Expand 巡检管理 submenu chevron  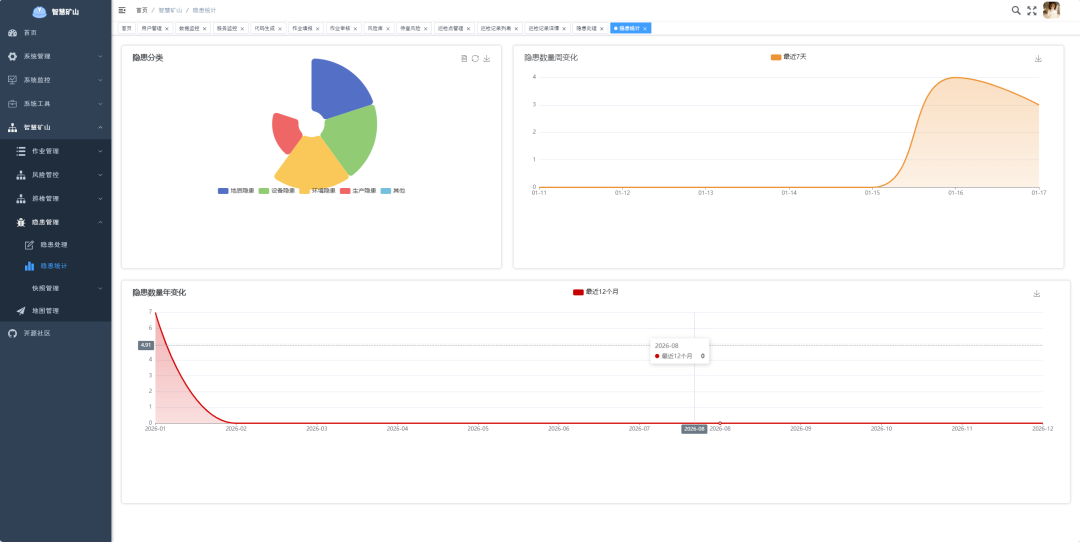pyautogui.click(x=100, y=198)
